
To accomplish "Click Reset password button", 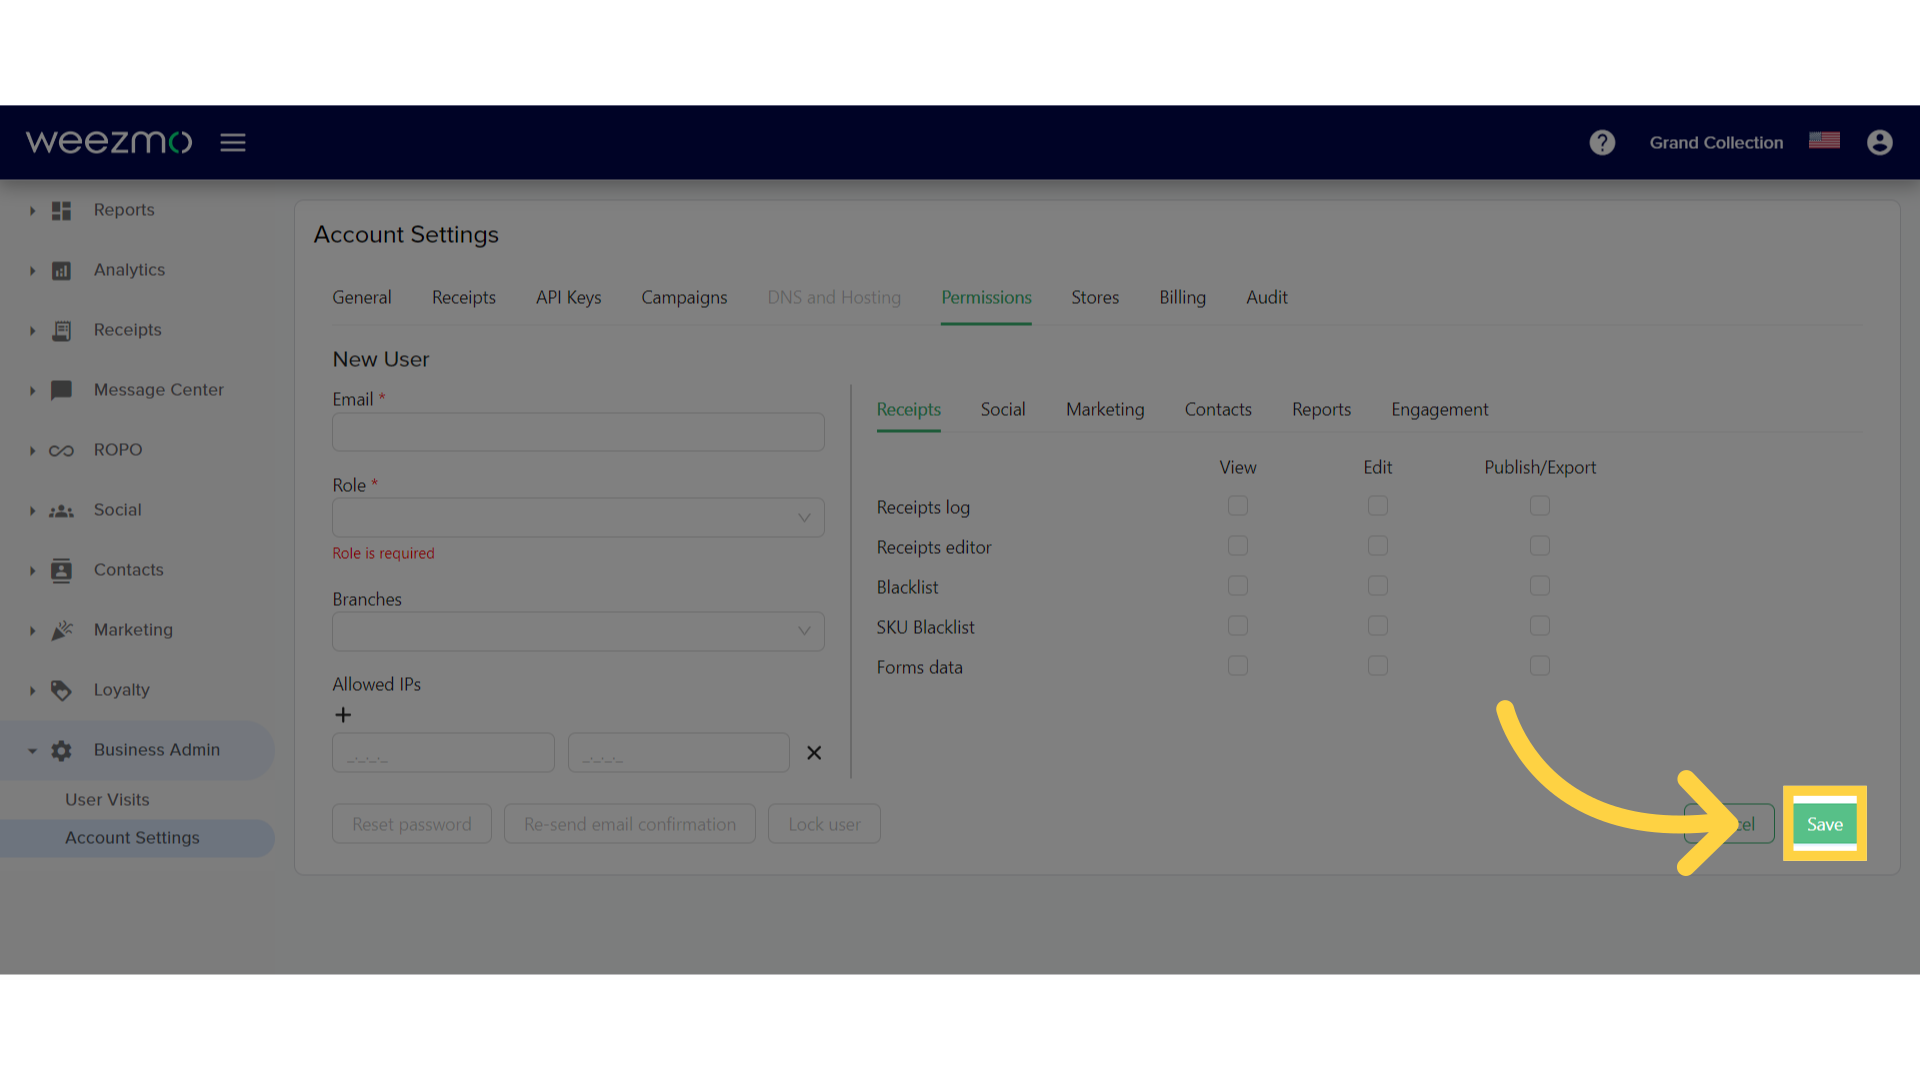I will click(x=412, y=824).
